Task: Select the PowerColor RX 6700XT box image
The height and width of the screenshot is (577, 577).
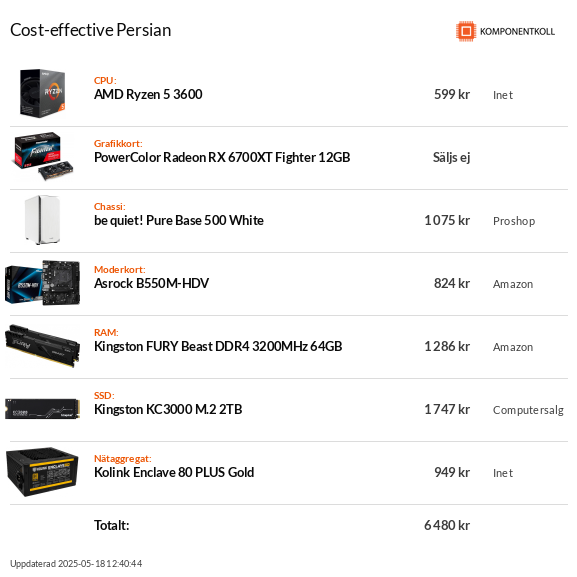Action: pyautogui.click(x=43, y=156)
